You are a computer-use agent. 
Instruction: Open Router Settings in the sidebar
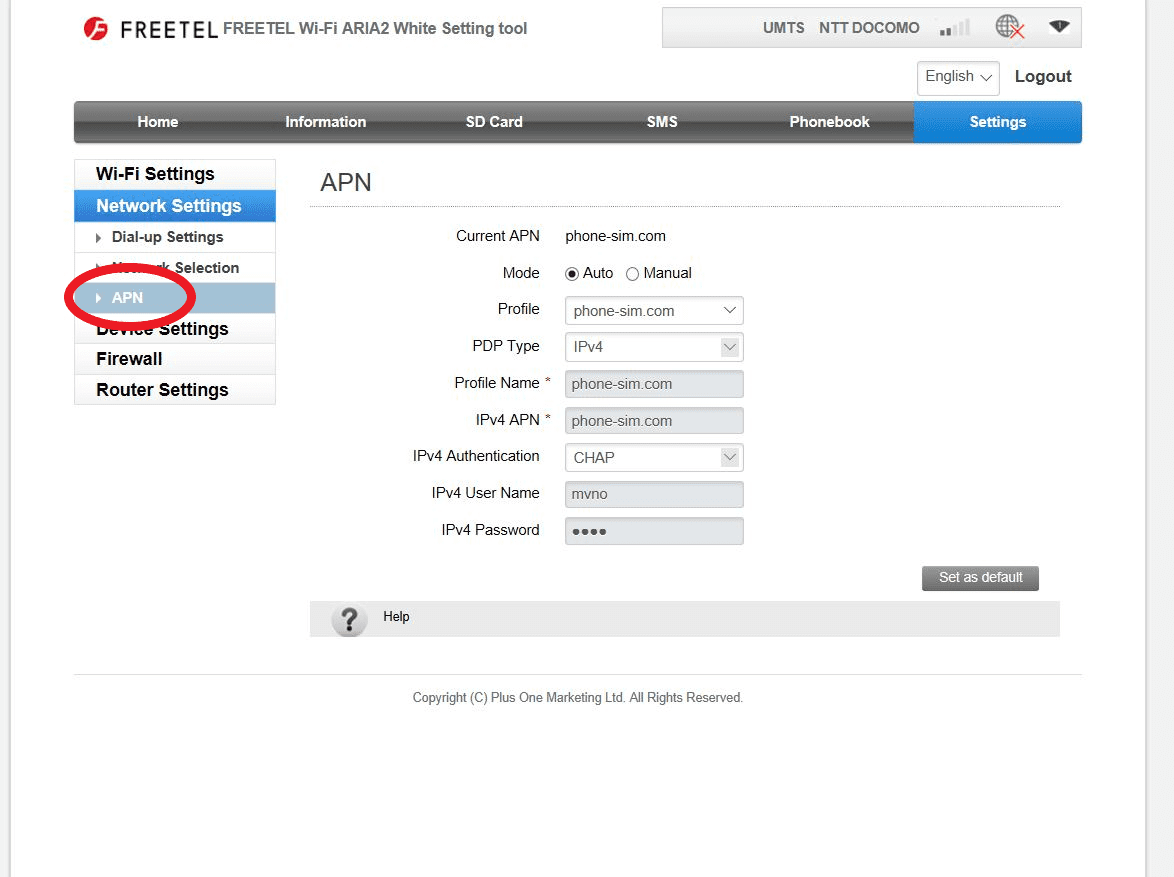tap(162, 390)
